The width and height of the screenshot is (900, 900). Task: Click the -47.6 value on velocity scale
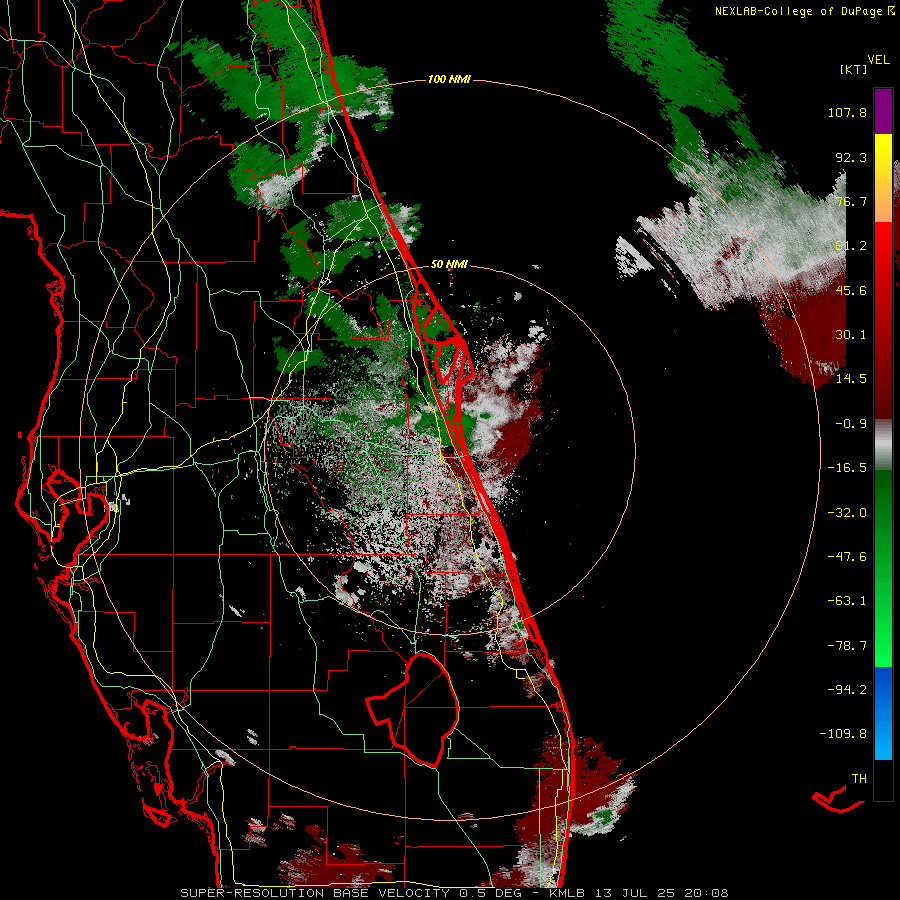coord(847,557)
